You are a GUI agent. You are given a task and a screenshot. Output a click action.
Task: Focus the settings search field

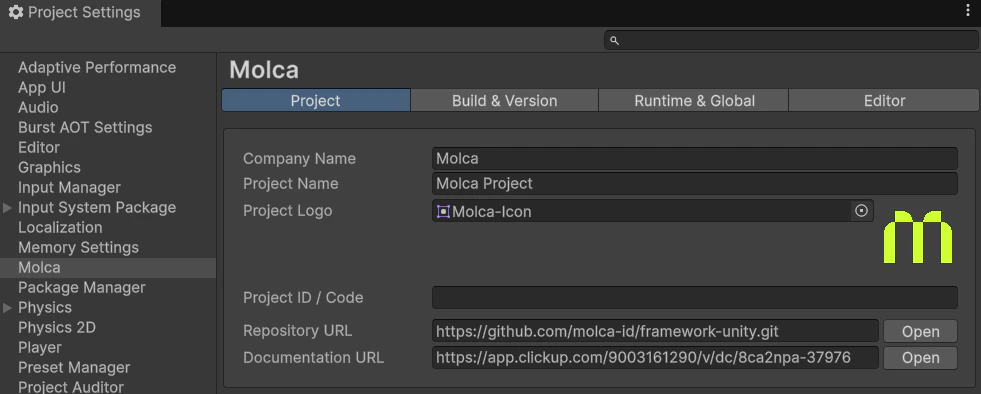click(x=791, y=41)
